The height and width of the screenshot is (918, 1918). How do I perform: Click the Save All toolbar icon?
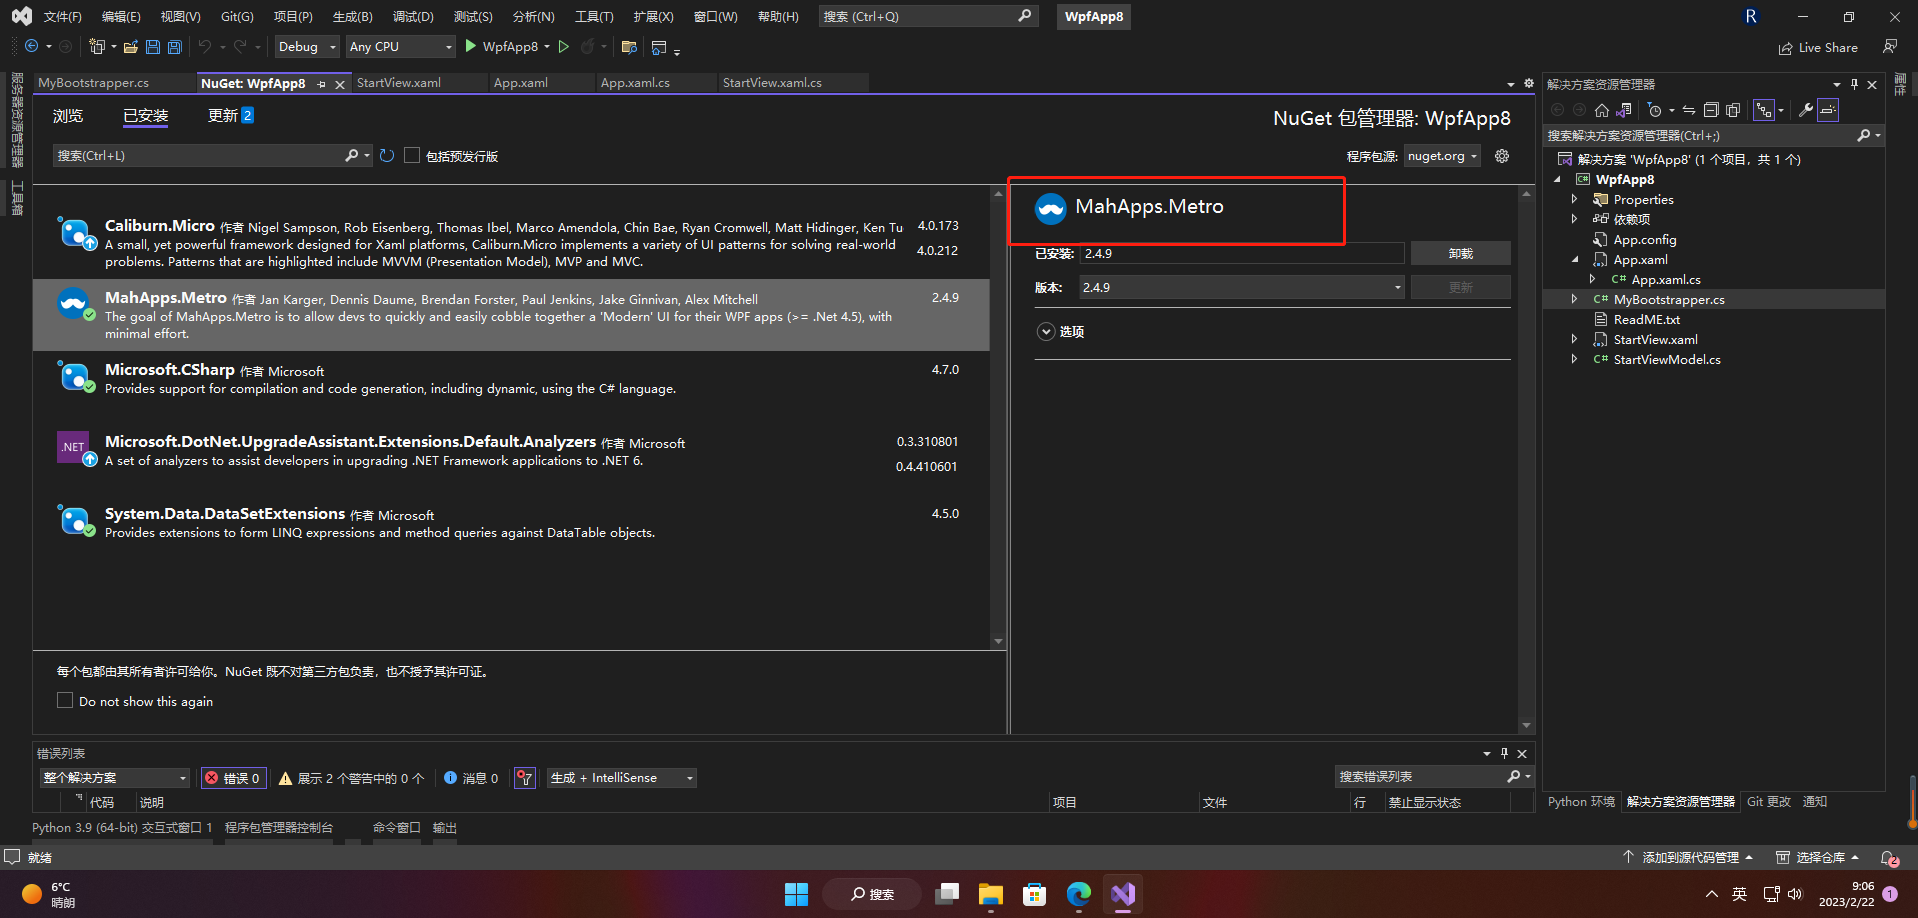pyautogui.click(x=175, y=47)
